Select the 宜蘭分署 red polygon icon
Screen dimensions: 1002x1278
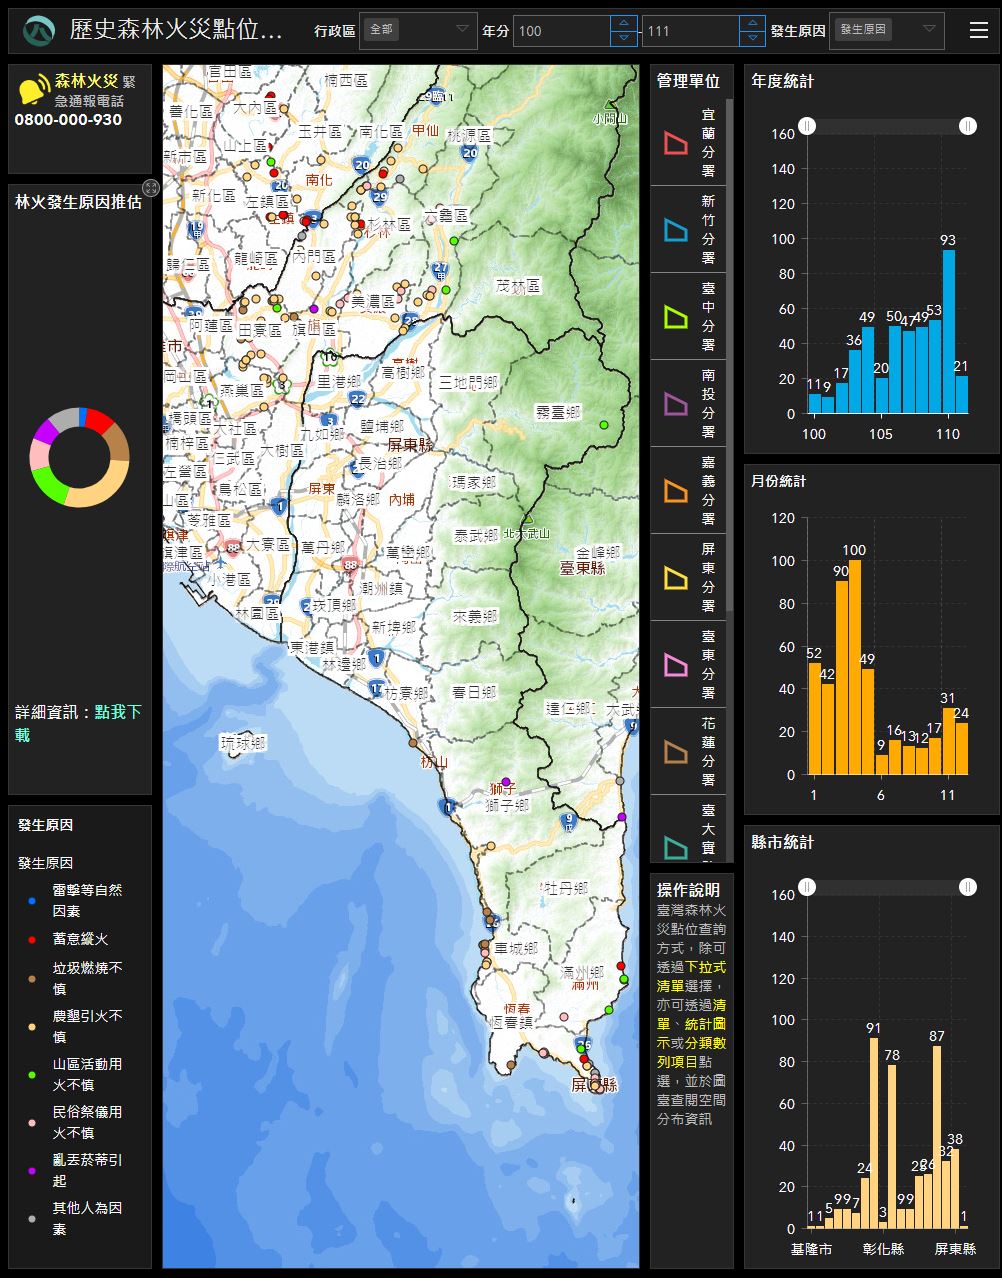point(676,143)
